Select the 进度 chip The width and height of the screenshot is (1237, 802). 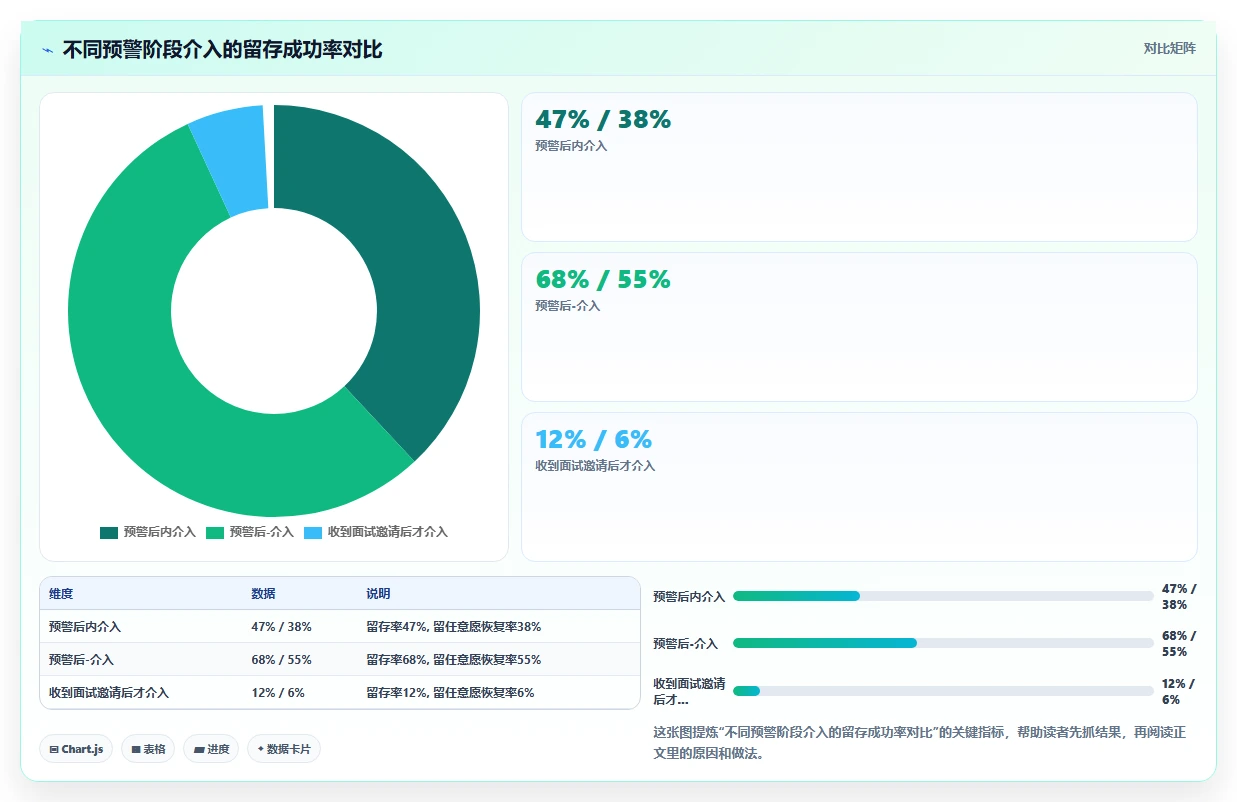pyautogui.click(x=211, y=749)
